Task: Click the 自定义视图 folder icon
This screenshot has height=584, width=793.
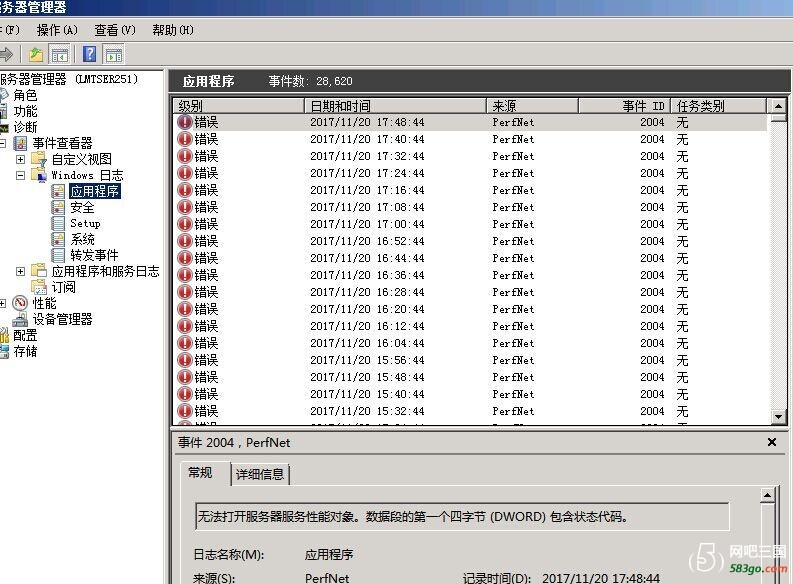Action: [39, 159]
